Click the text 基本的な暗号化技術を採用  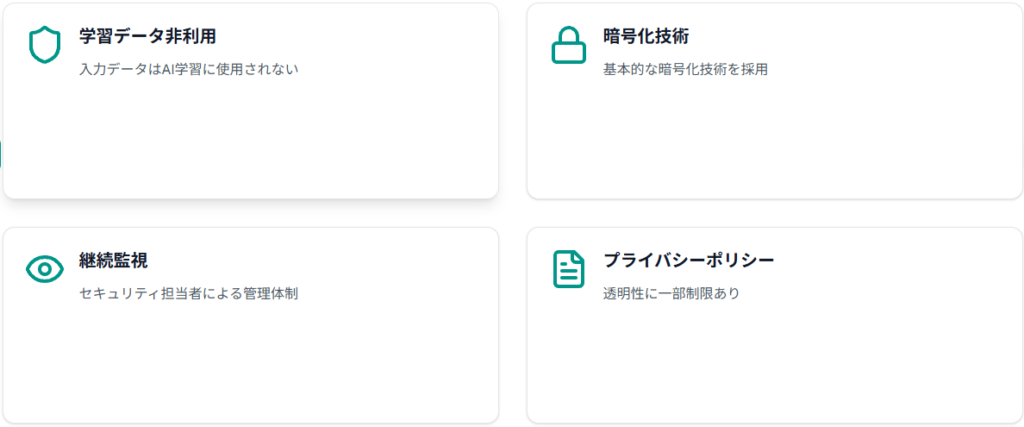click(x=685, y=70)
